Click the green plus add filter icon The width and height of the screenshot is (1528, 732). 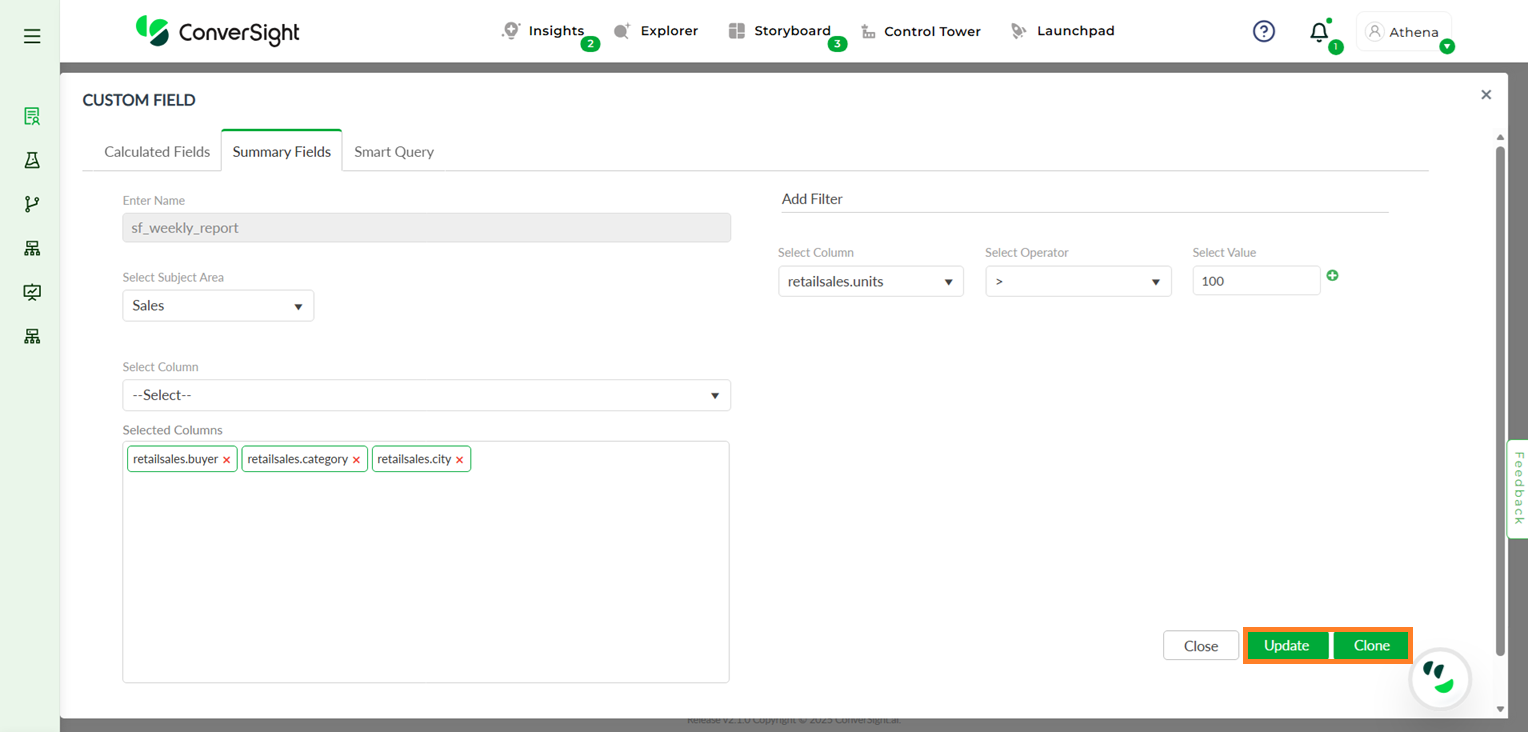pos(1332,276)
